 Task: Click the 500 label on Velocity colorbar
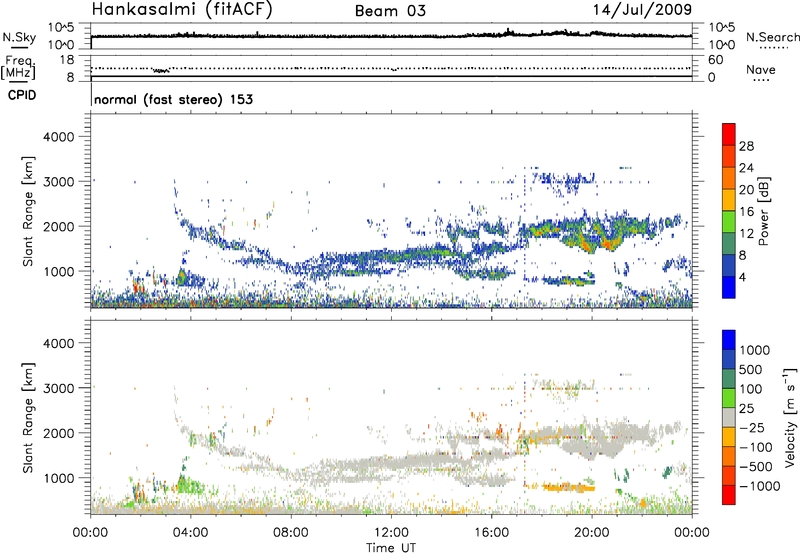(x=751, y=369)
